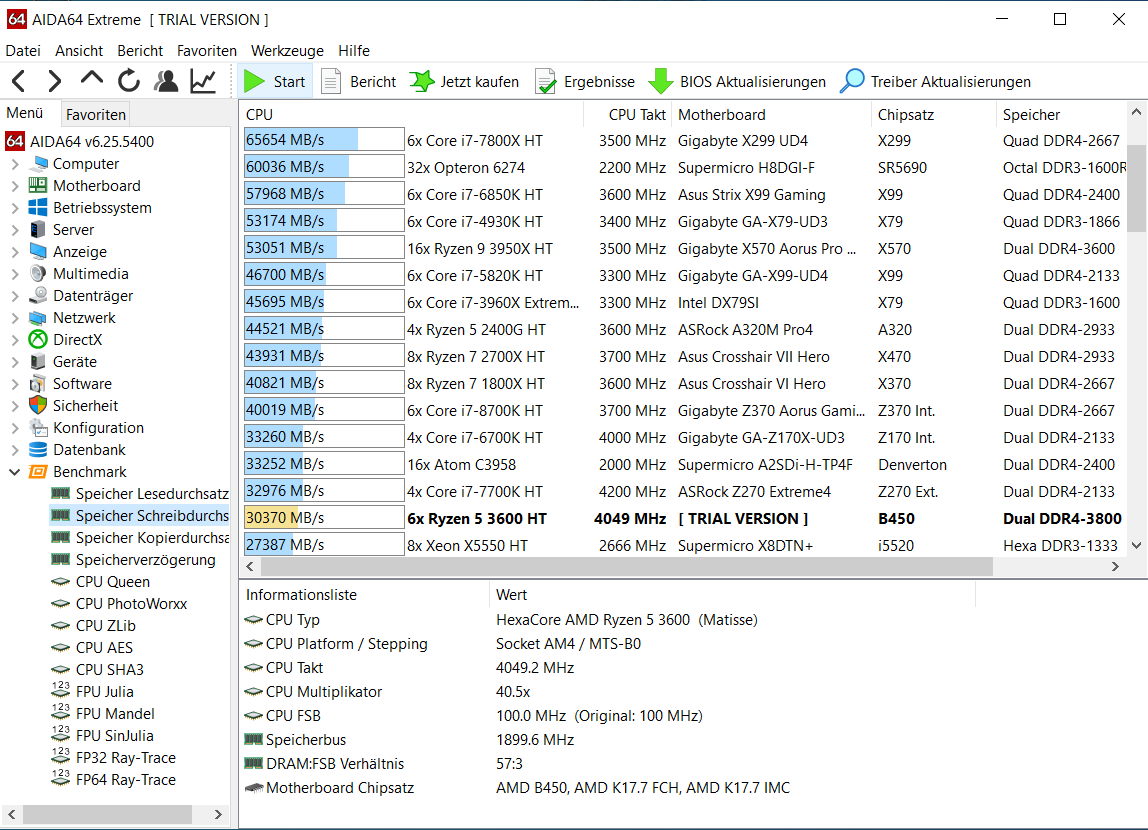Expand the Multimedia tree node
Viewport: 1148px width, 830px height.
coord(15,274)
